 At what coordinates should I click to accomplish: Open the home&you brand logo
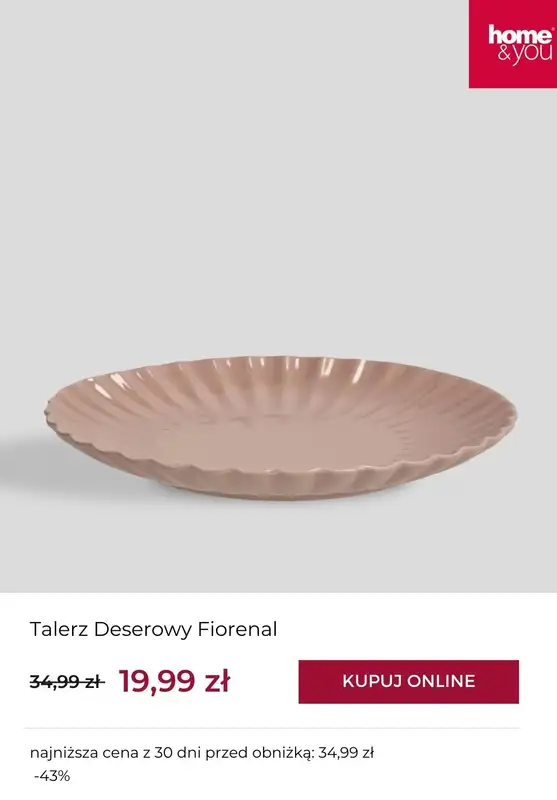513,44
